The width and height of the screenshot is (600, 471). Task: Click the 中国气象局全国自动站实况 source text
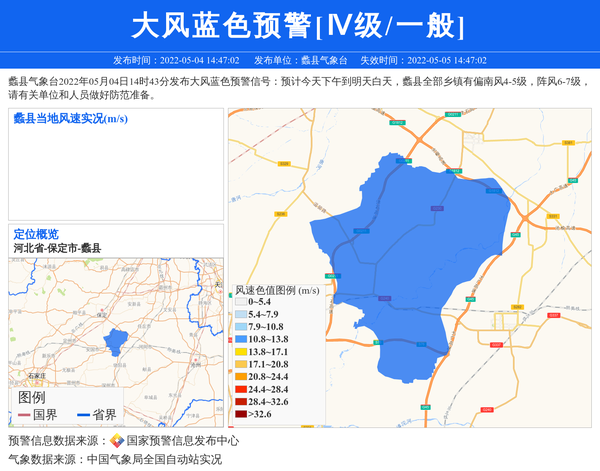pos(154,459)
